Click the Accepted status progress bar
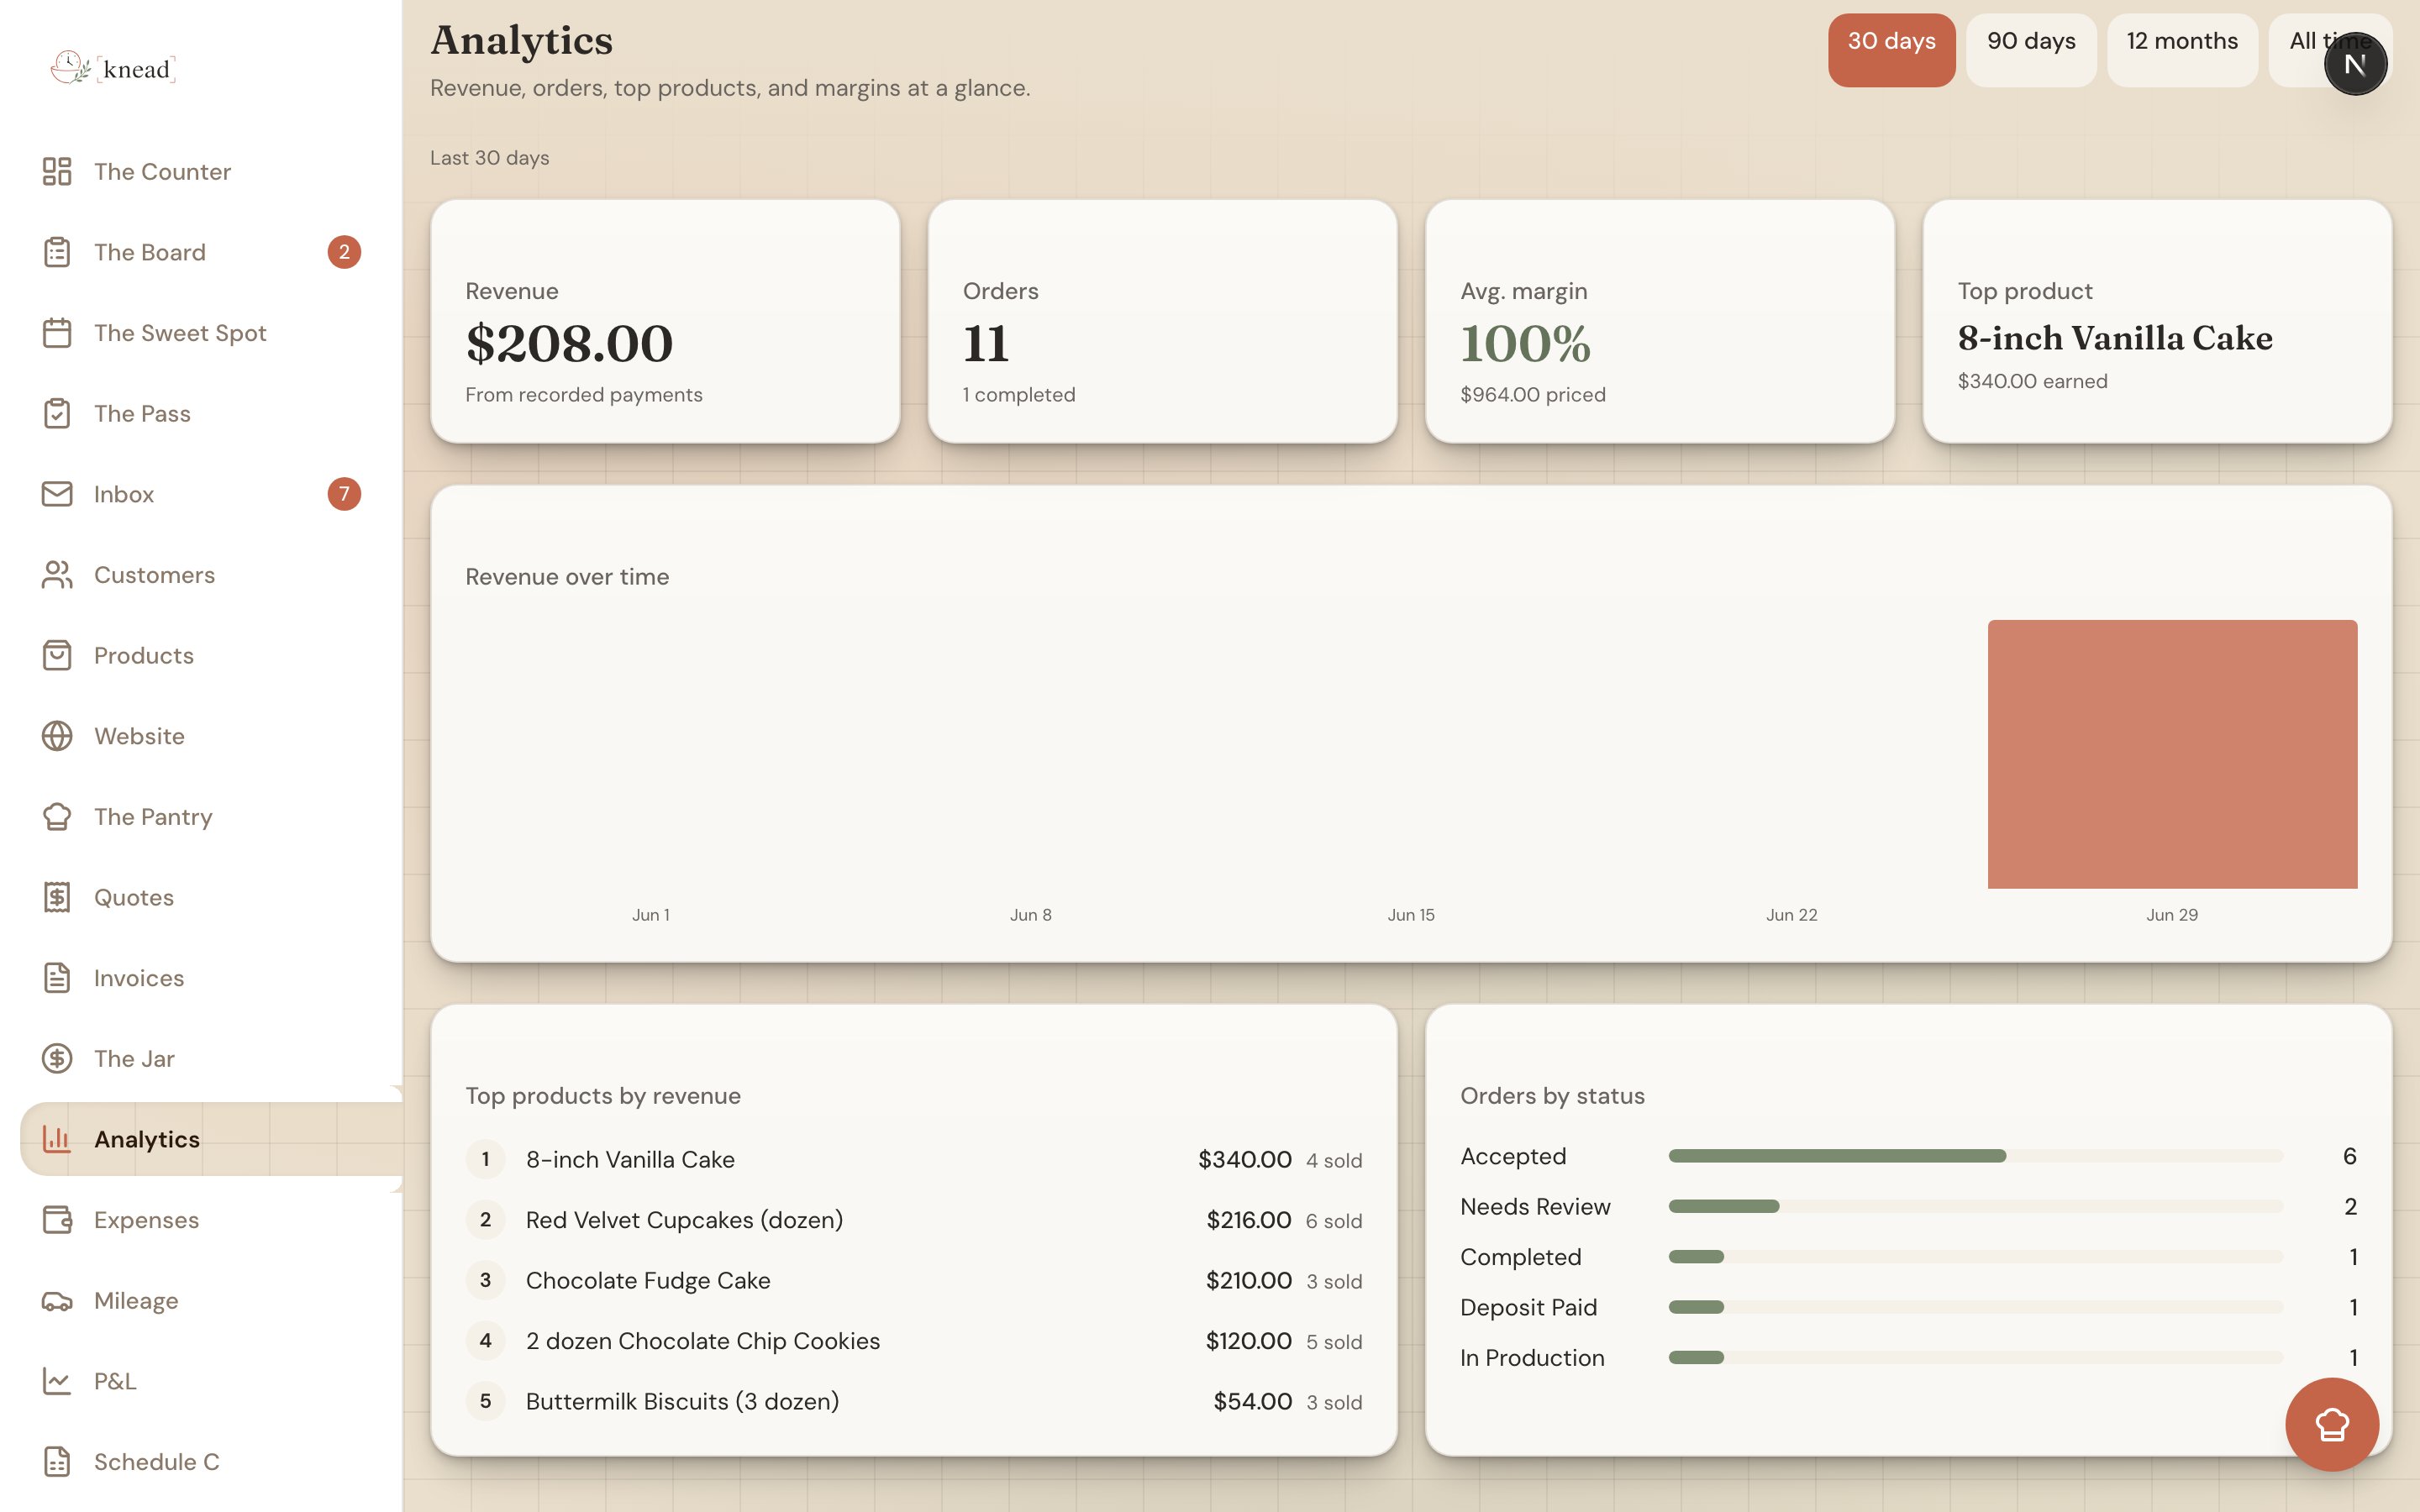 tap(1975, 1156)
